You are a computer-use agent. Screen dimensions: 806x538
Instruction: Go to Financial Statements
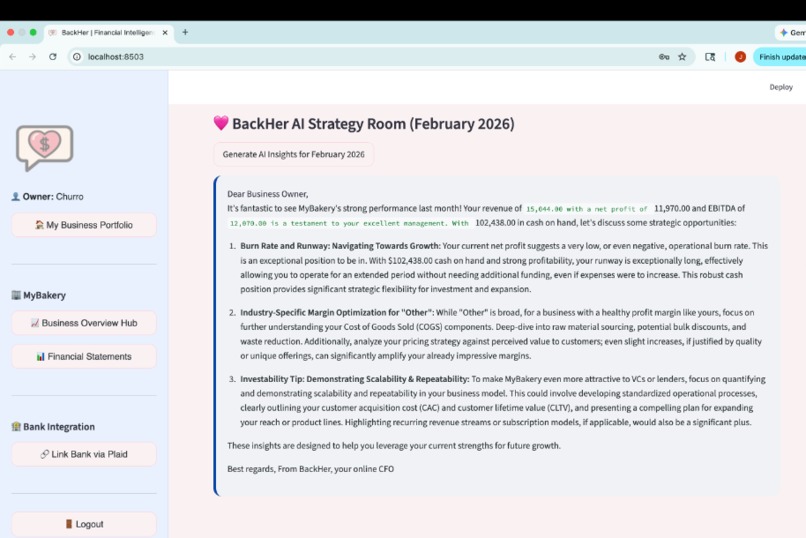click(x=84, y=357)
